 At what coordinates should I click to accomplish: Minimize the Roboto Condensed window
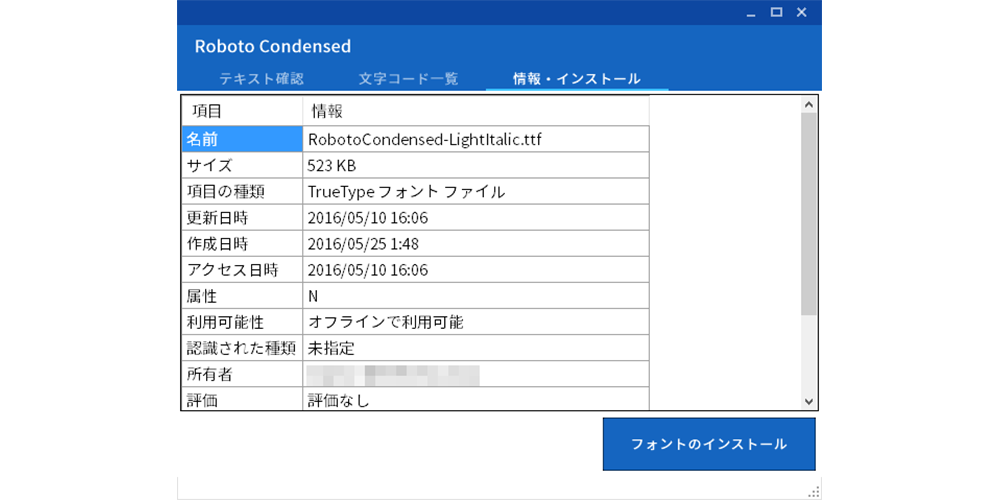[x=752, y=13]
